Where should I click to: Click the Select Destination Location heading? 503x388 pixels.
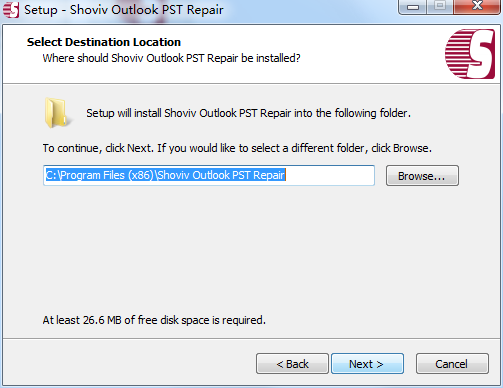tap(104, 42)
